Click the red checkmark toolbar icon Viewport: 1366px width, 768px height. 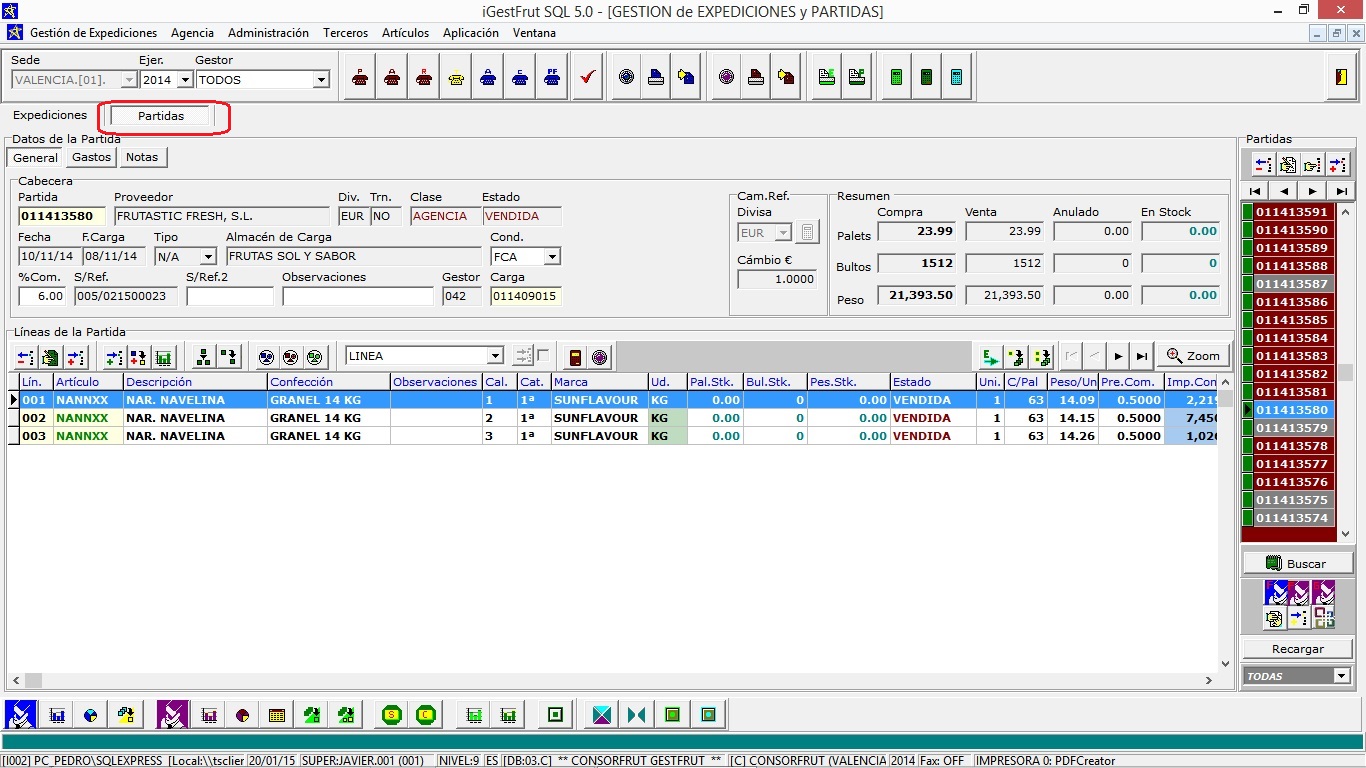(588, 77)
